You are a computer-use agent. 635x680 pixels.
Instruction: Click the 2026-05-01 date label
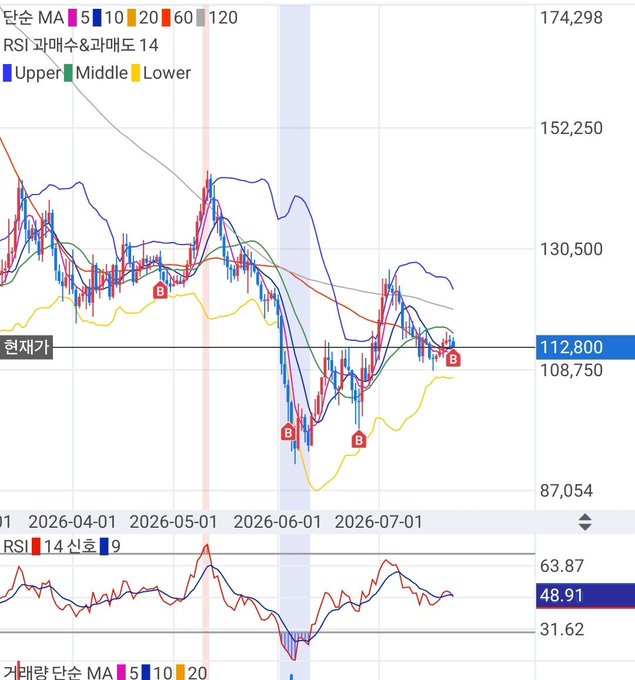point(173,522)
